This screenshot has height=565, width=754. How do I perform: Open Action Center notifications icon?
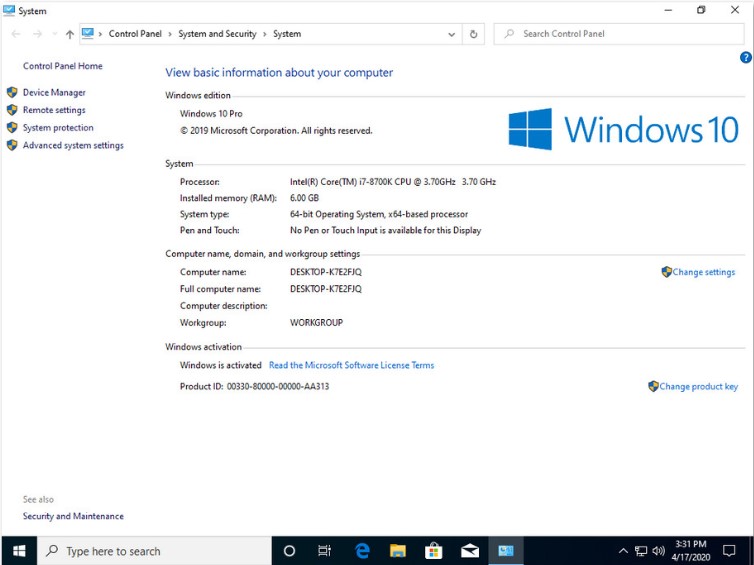pos(729,551)
